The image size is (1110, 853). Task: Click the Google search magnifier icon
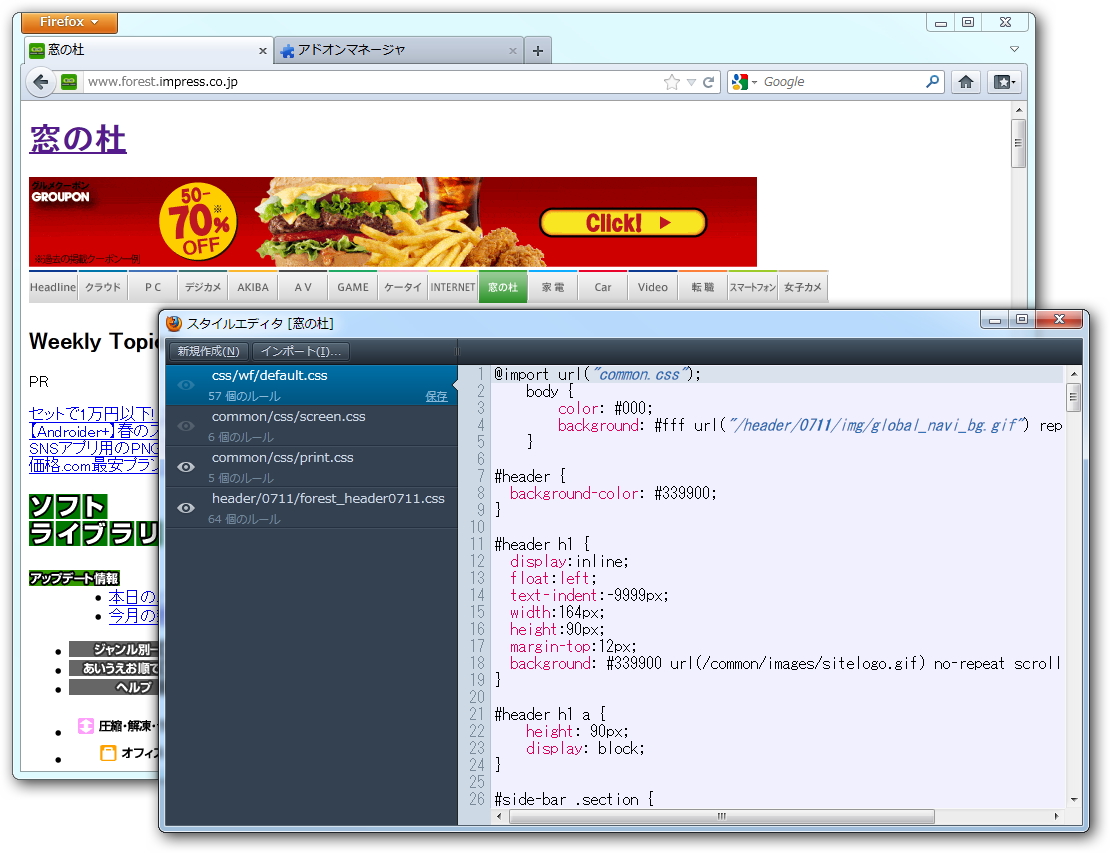click(933, 82)
